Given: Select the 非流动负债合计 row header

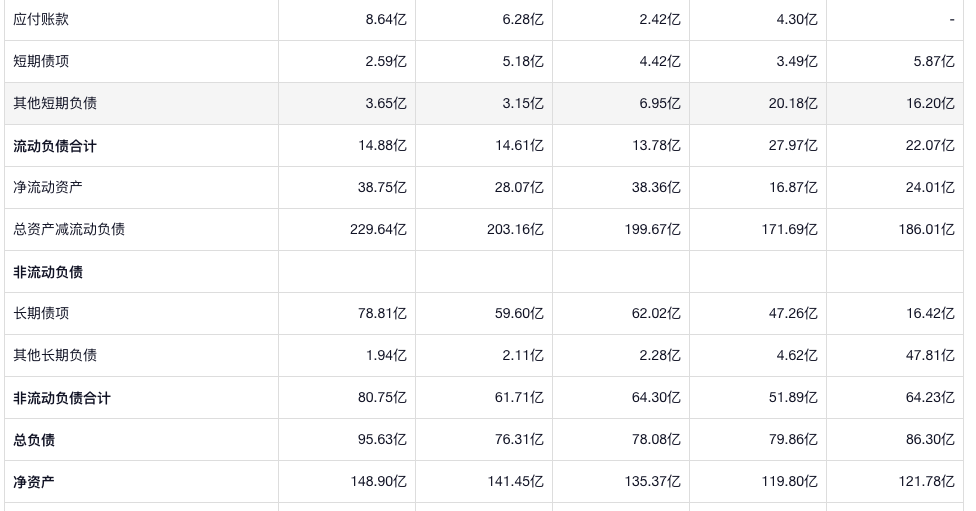Looking at the screenshot, I should (x=62, y=398).
